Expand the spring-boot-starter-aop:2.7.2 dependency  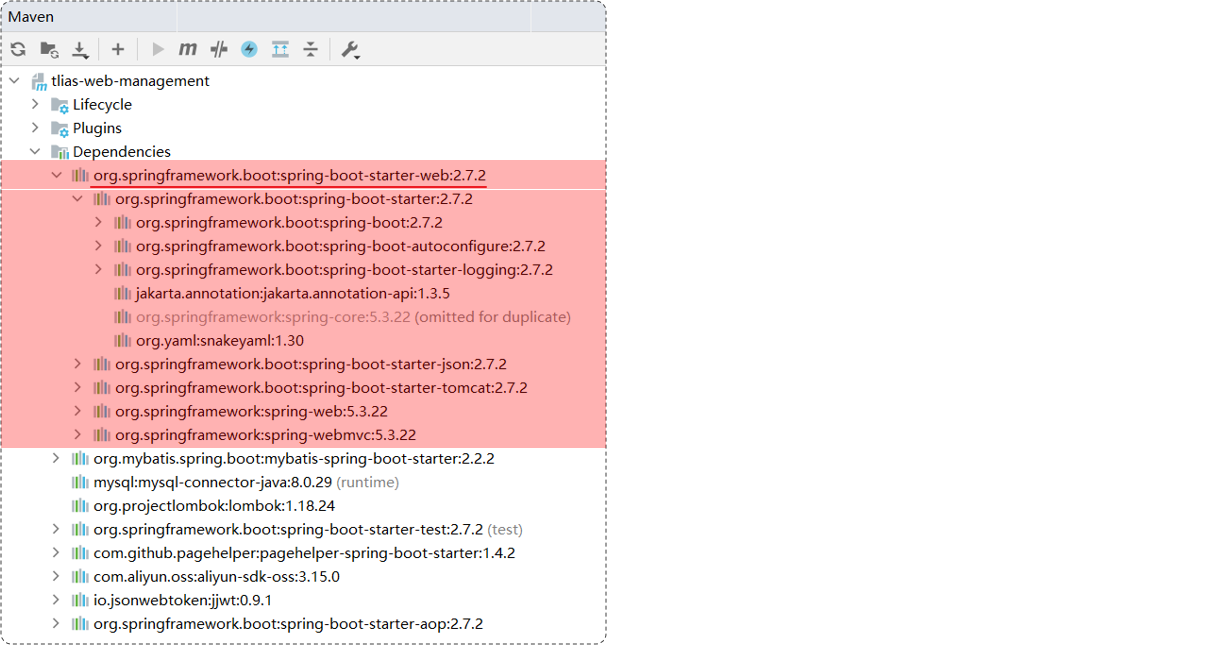click(x=56, y=624)
